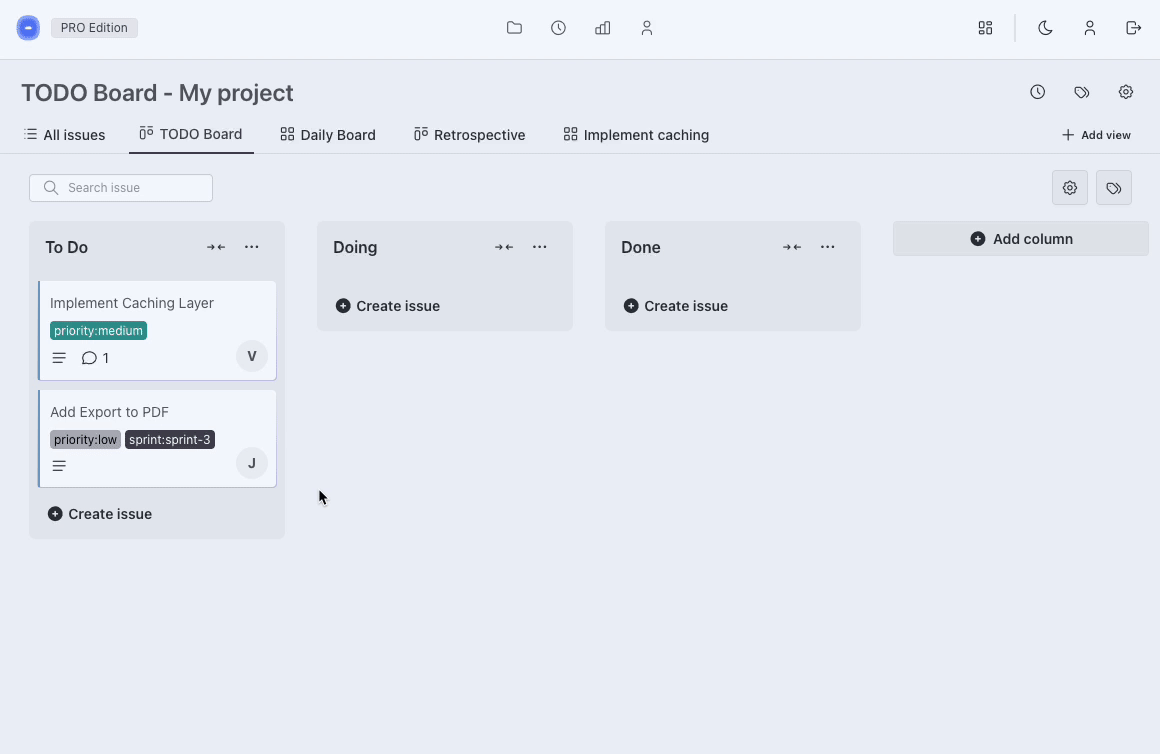Switch to the Daily Board tab
Screen dimensions: 1160x754
click(x=328, y=135)
